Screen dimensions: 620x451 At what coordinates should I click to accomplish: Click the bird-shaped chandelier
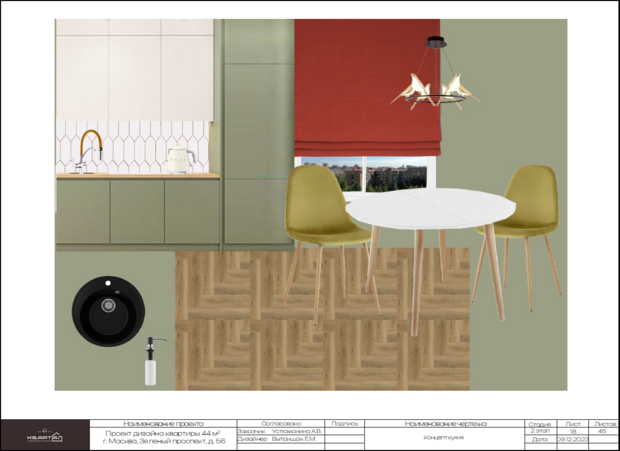[x=435, y=74]
